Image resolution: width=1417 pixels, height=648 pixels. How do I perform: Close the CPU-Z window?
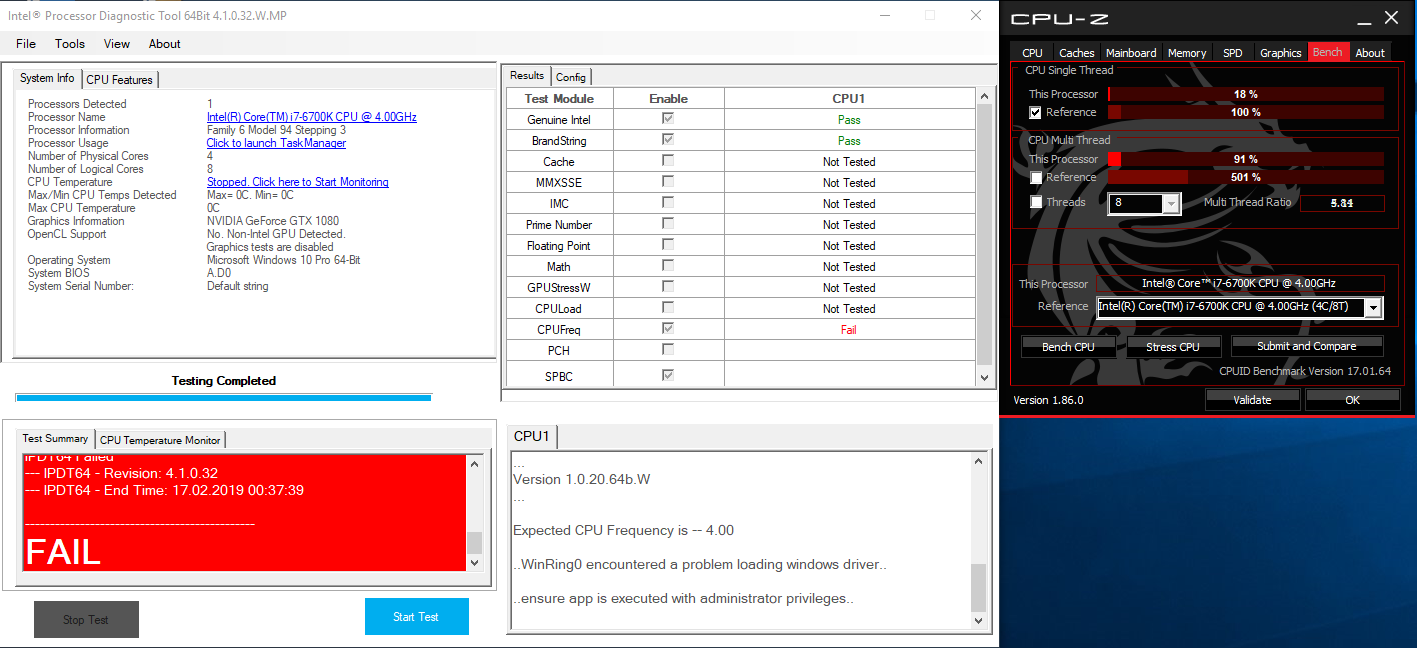click(1391, 18)
